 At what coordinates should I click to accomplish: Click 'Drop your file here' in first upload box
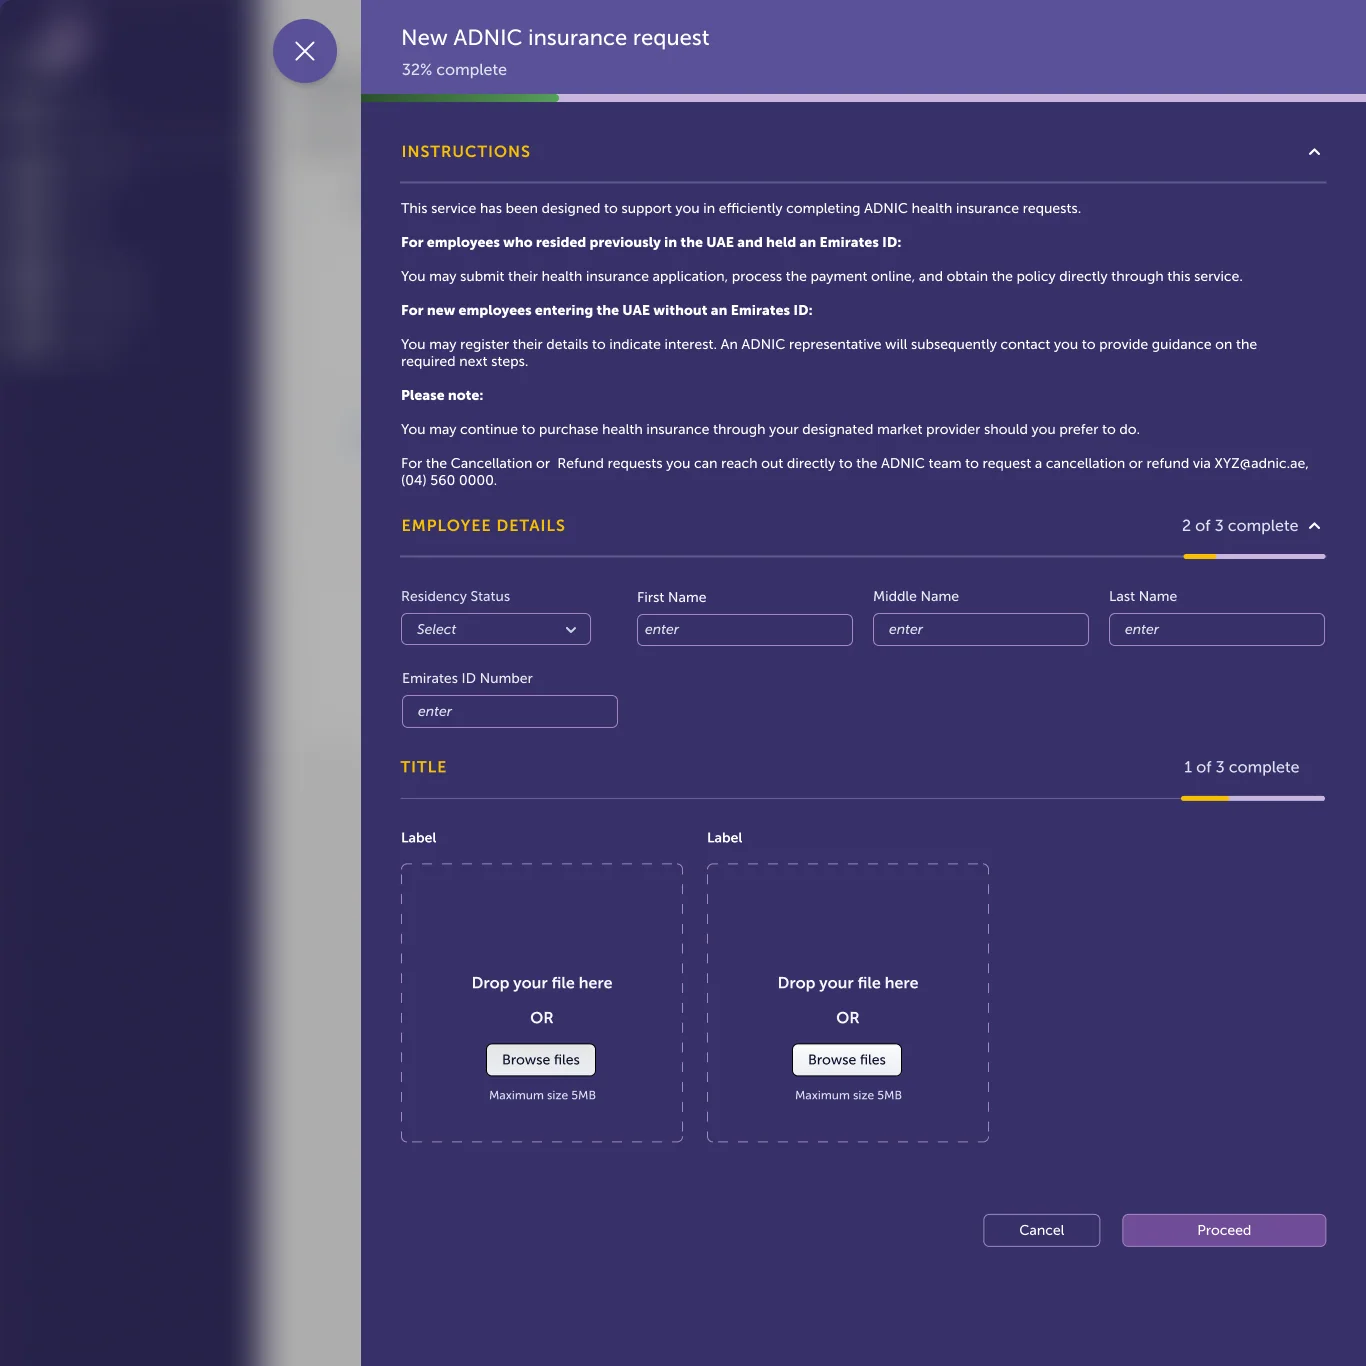(542, 983)
